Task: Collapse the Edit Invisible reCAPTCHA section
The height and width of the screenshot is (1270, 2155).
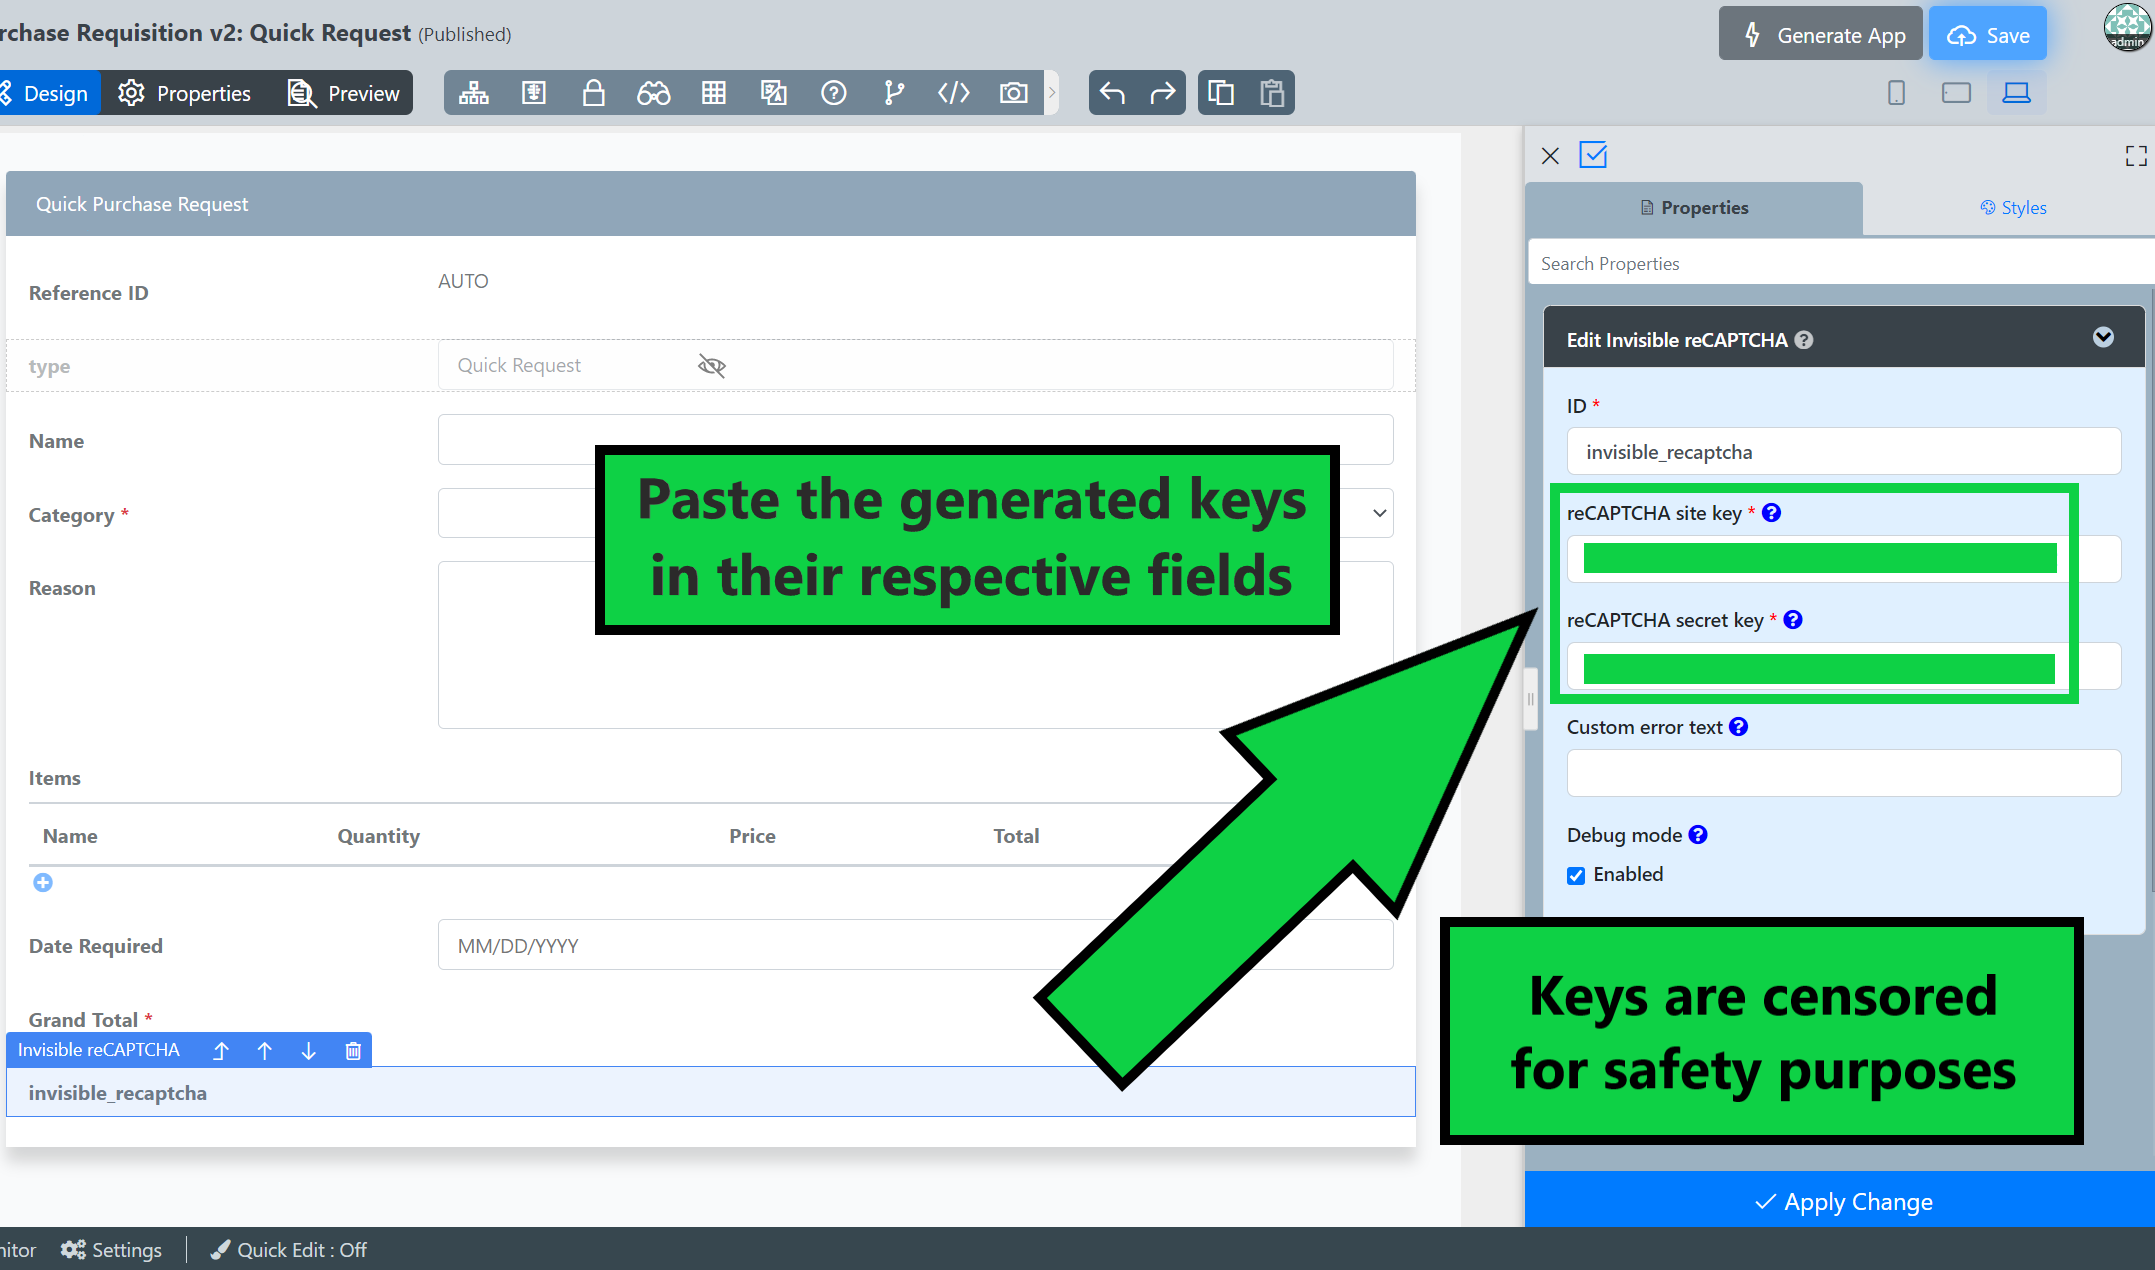Action: coord(2103,338)
